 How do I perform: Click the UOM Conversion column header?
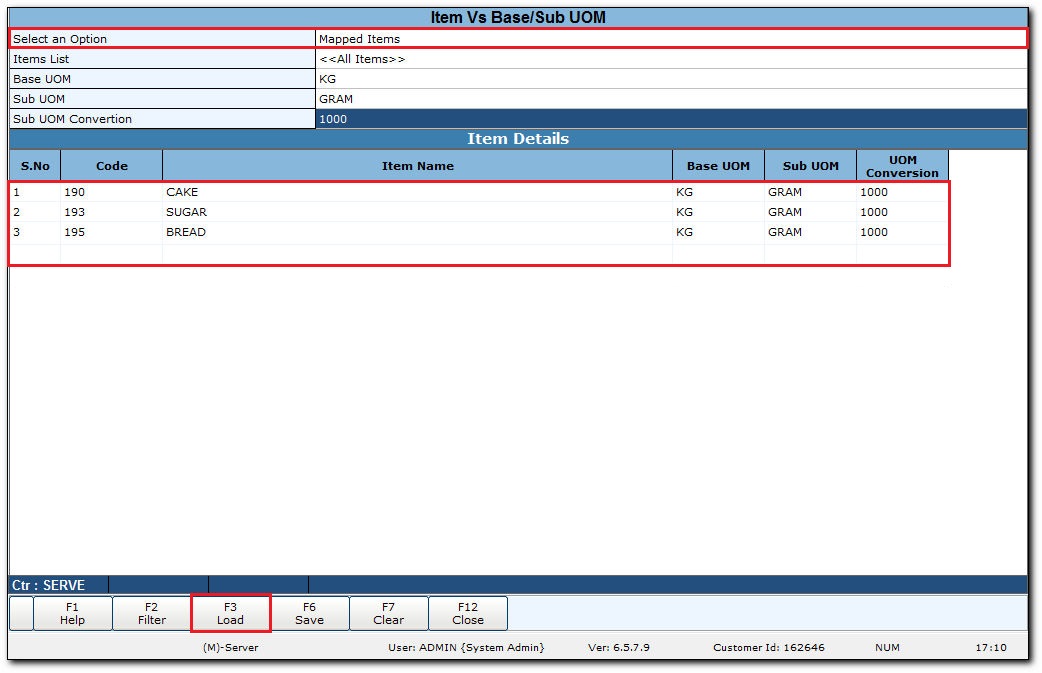tap(902, 166)
